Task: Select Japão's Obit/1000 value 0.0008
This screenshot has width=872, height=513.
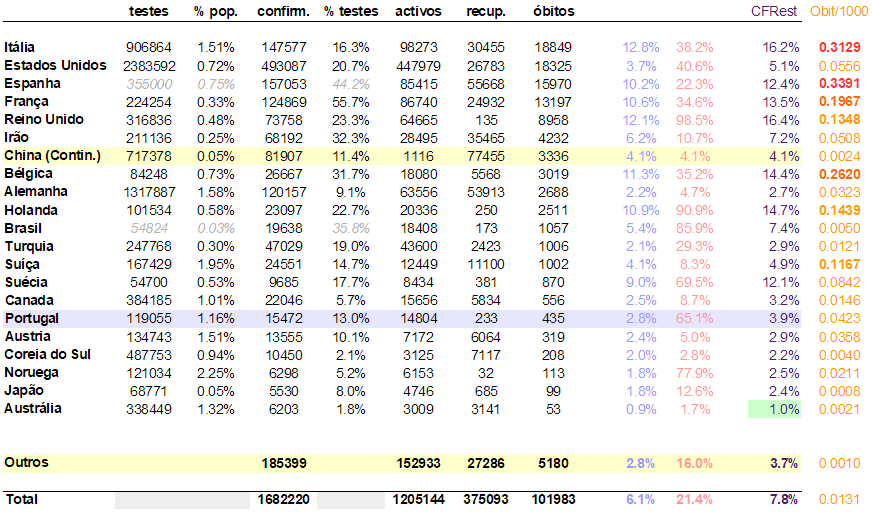Action: pyautogui.click(x=839, y=391)
